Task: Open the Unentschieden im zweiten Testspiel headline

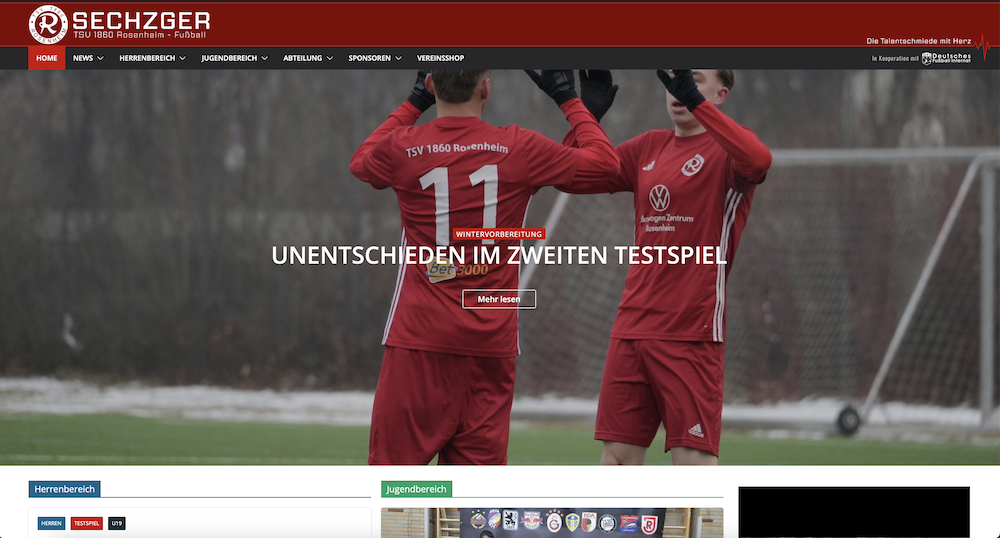Action: (499, 256)
